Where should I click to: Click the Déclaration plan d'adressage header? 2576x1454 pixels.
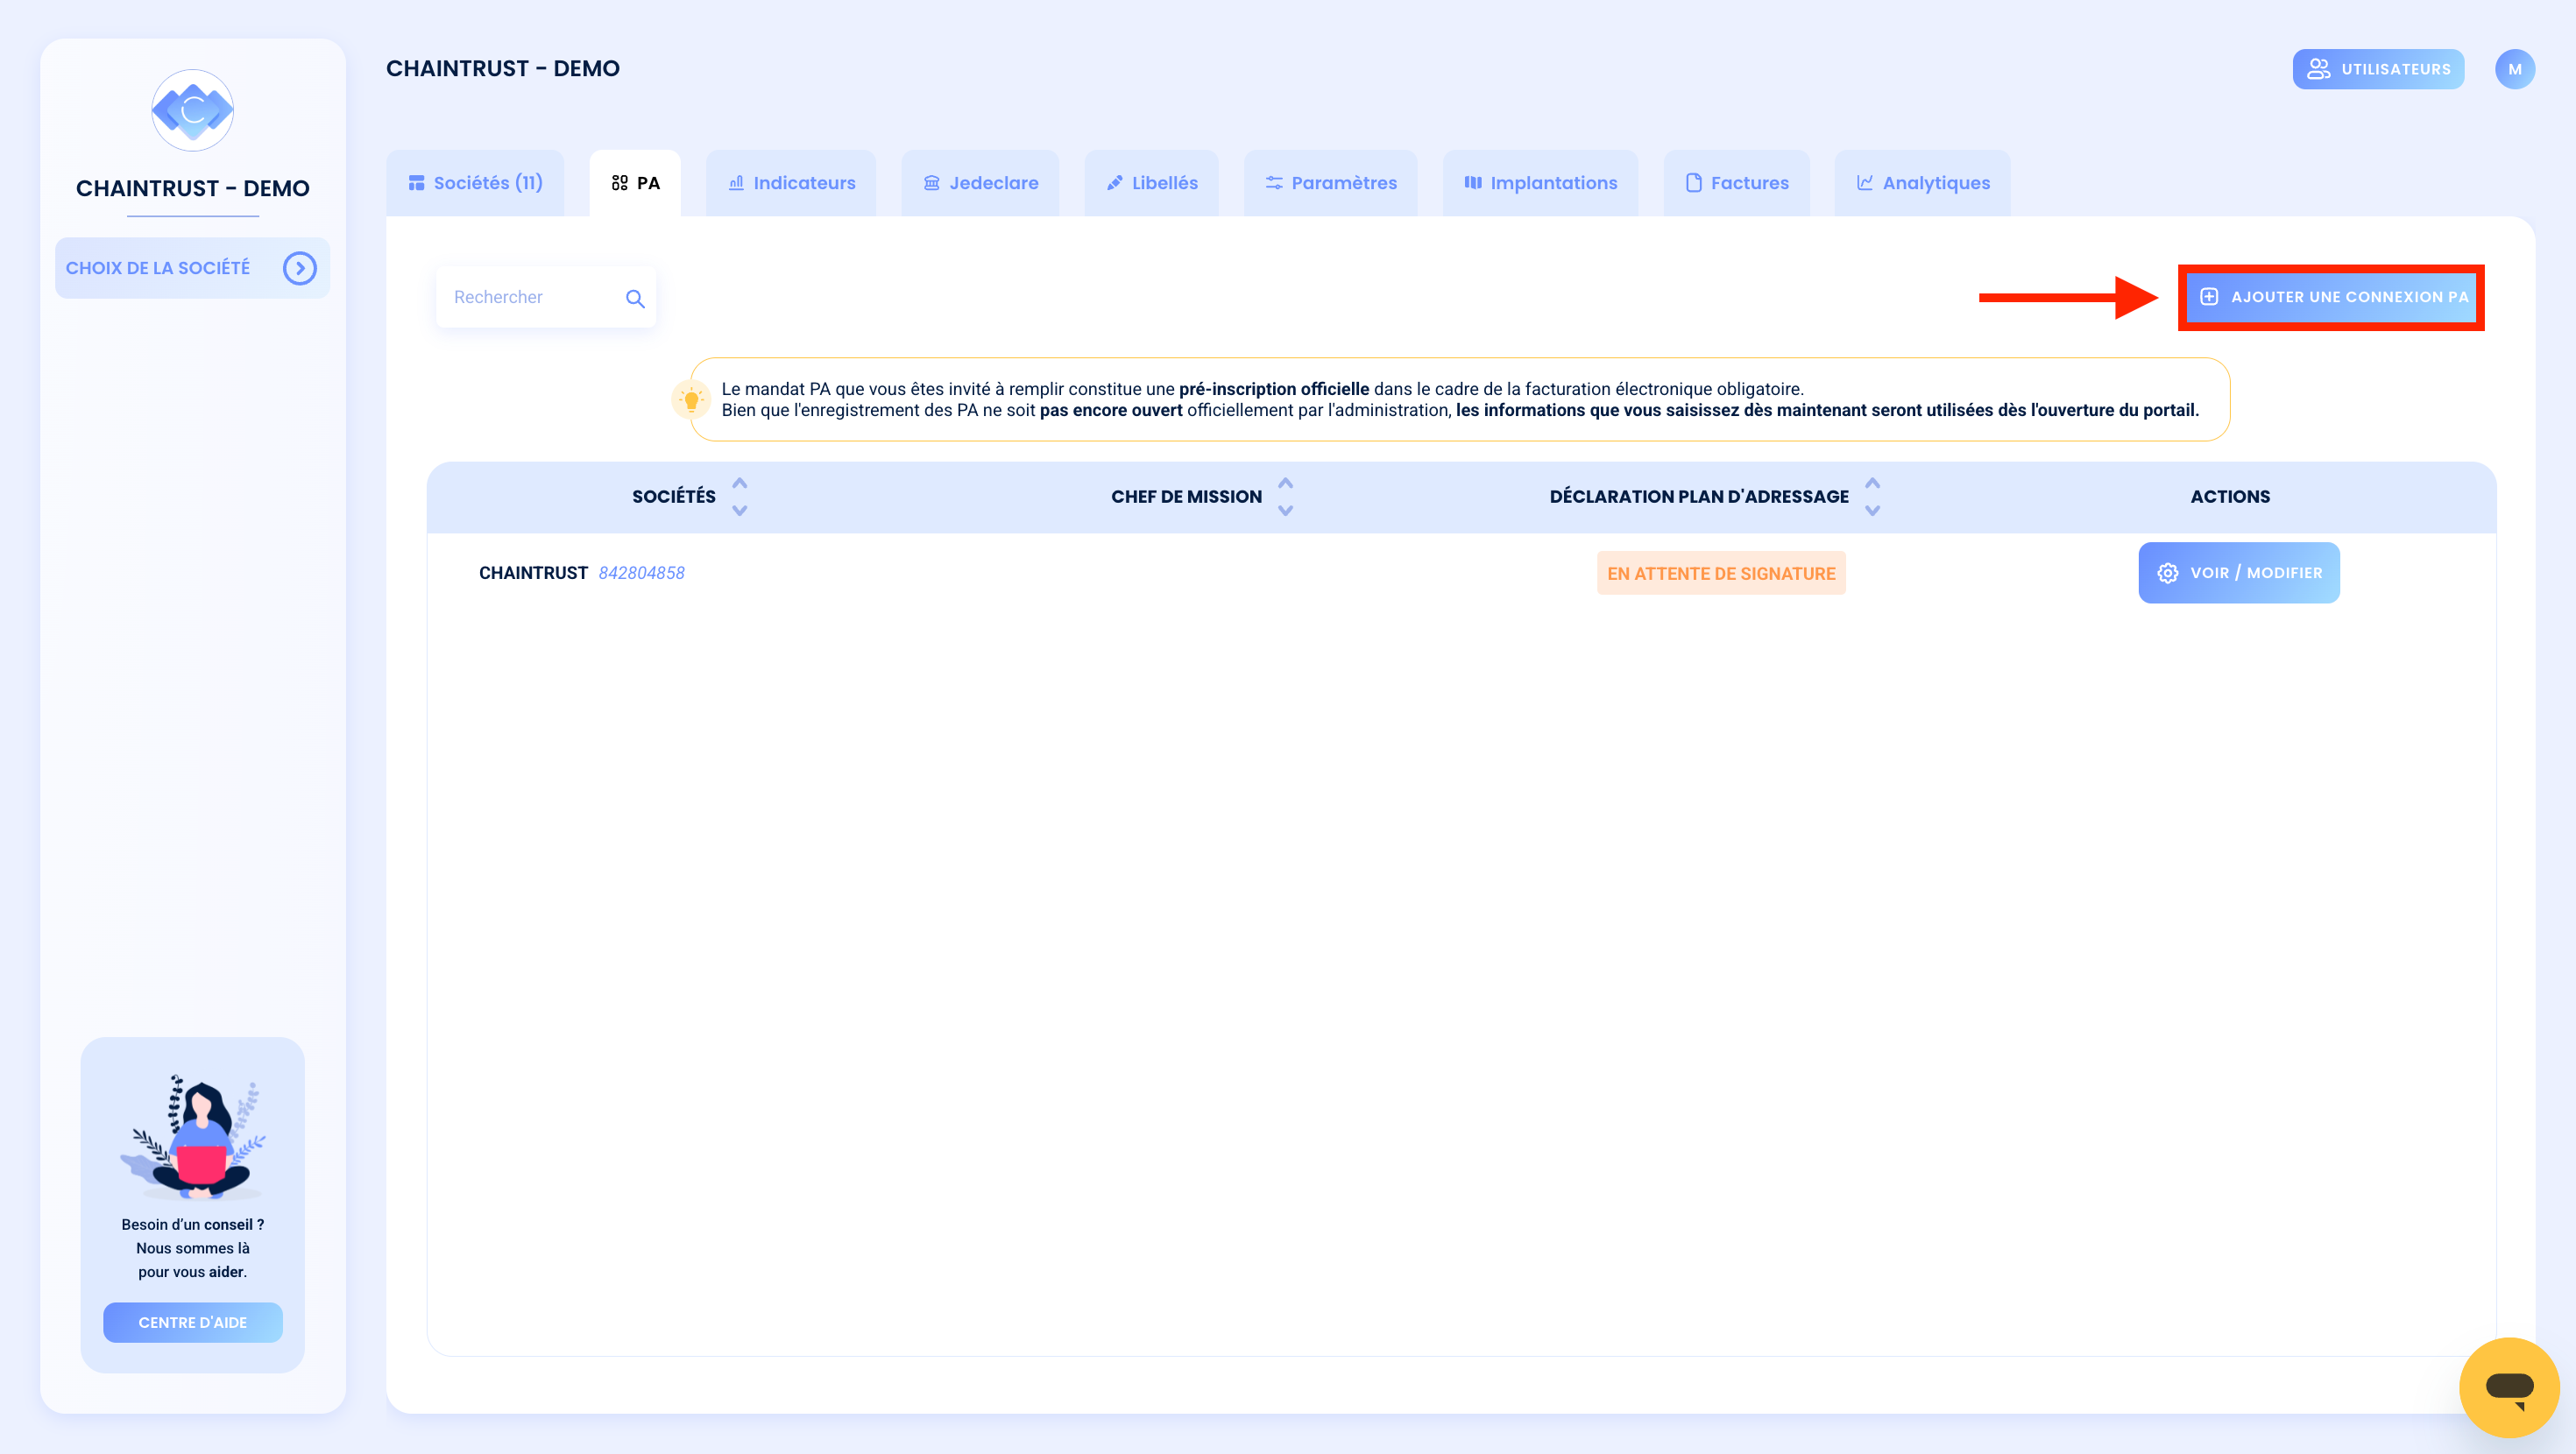tap(1699, 497)
